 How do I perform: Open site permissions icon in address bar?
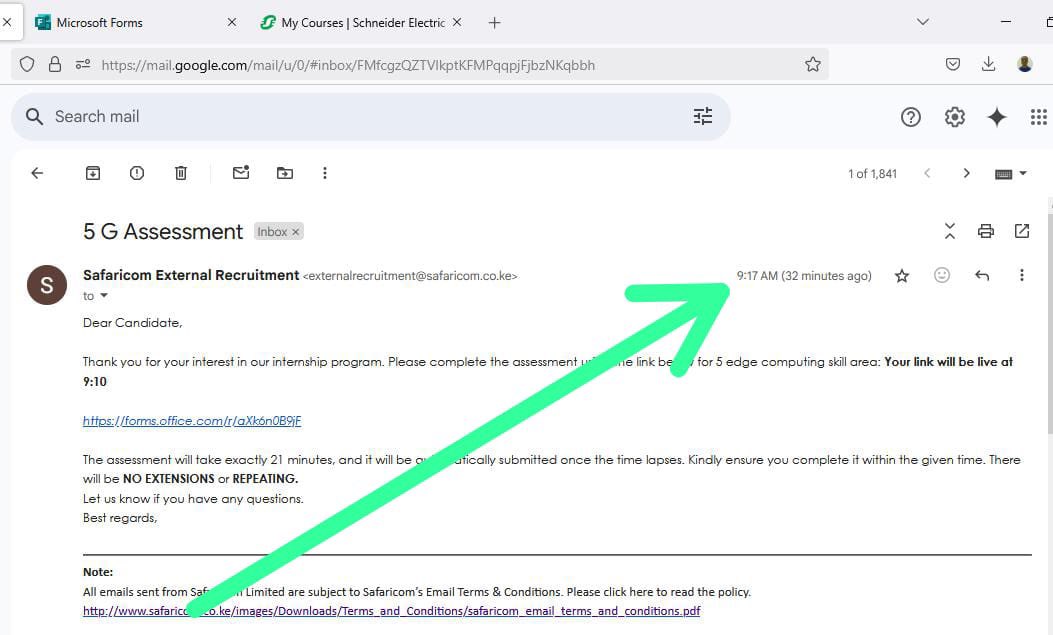pyautogui.click(x=83, y=64)
